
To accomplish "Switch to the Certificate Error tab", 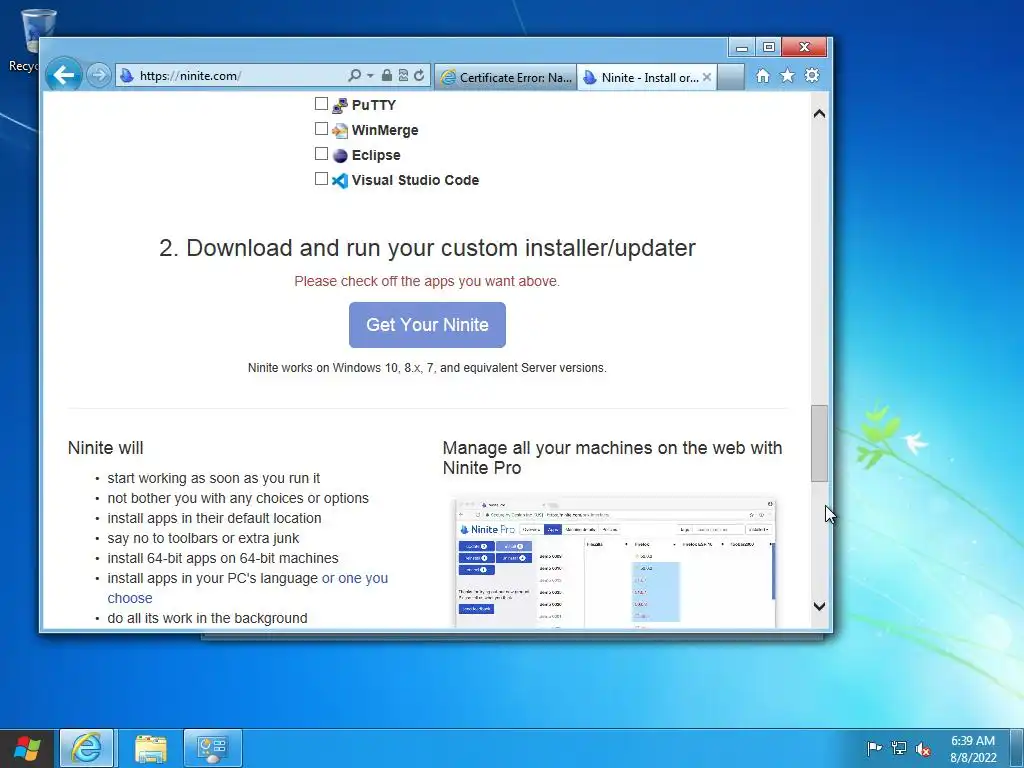I will (506, 77).
